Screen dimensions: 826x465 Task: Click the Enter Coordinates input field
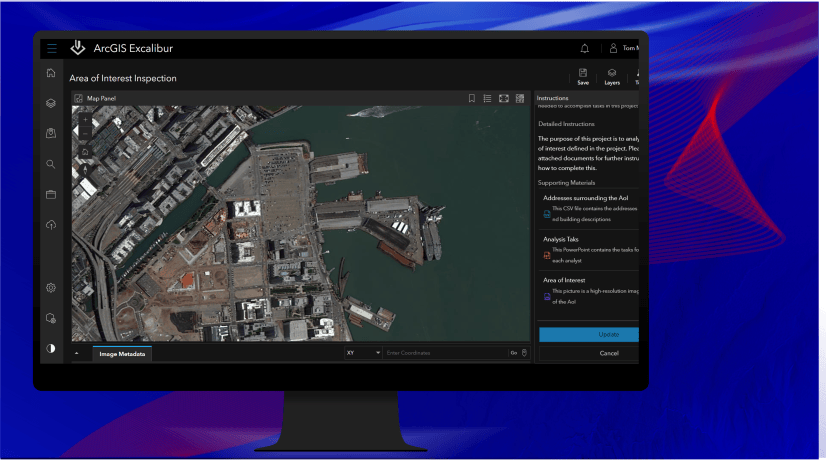445,353
